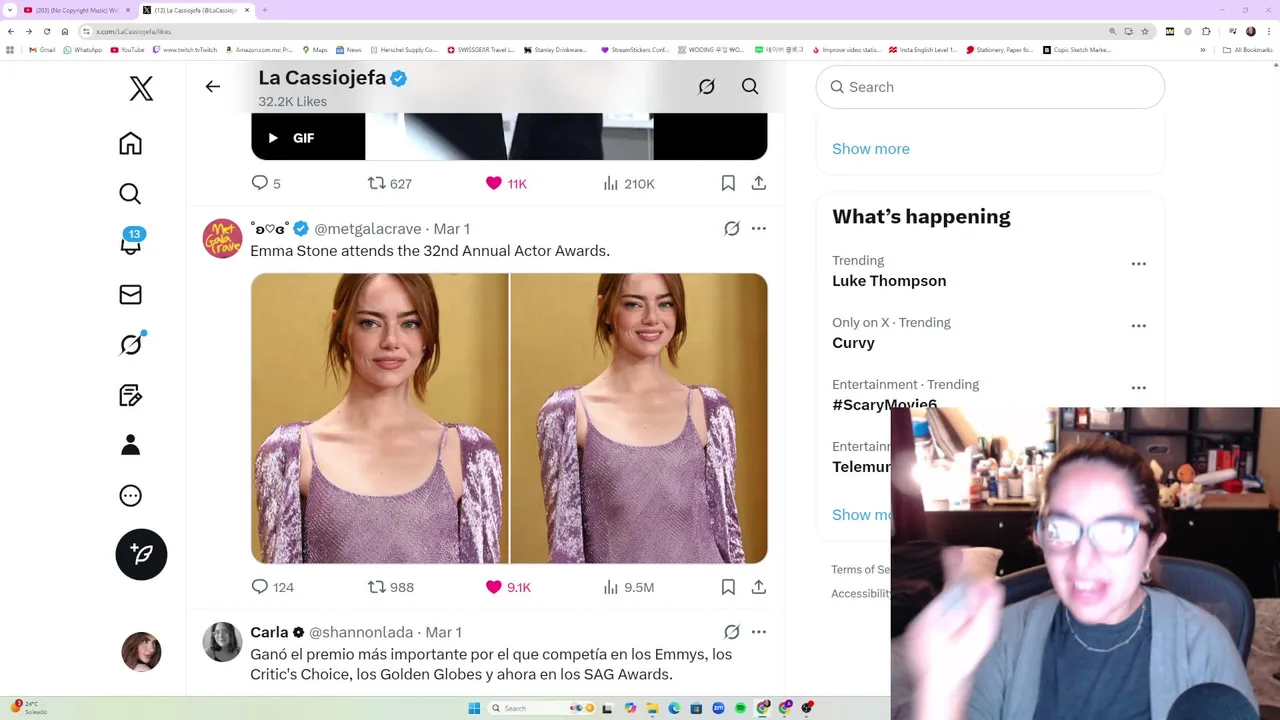This screenshot has width=1280, height=720.
Task: Share the GIF post with 11K likes
Action: 759,183
